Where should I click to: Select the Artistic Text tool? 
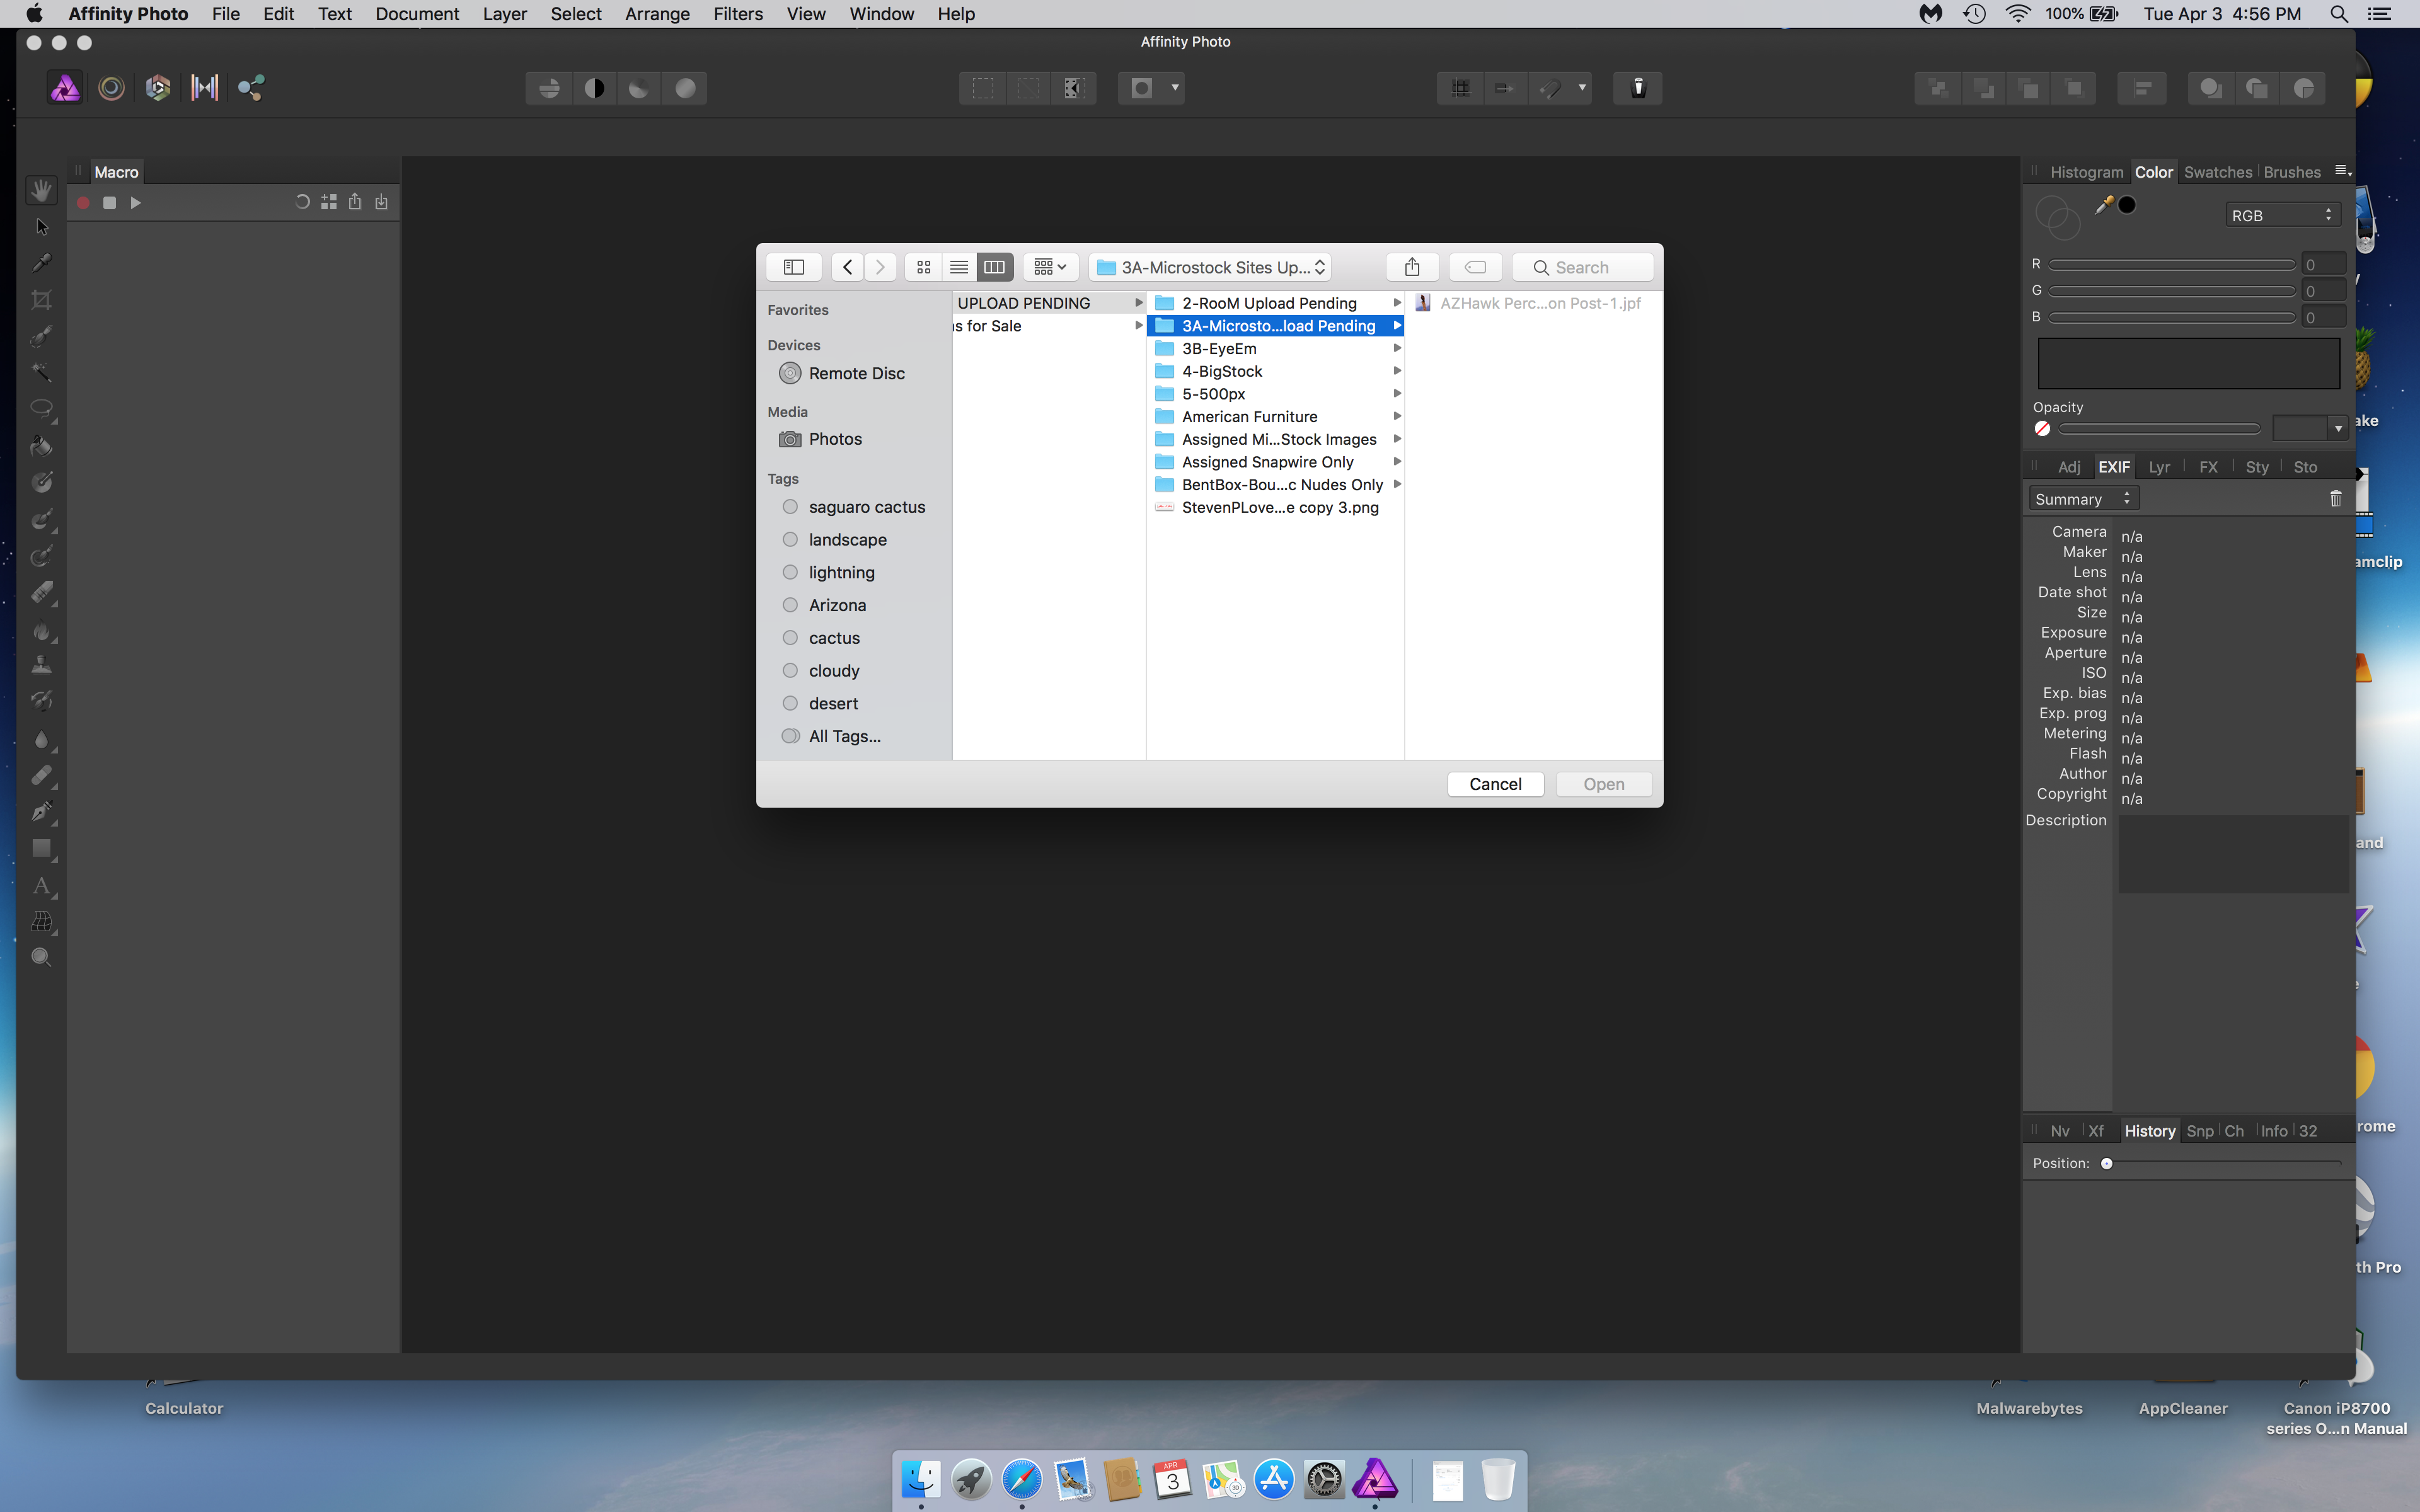41,885
